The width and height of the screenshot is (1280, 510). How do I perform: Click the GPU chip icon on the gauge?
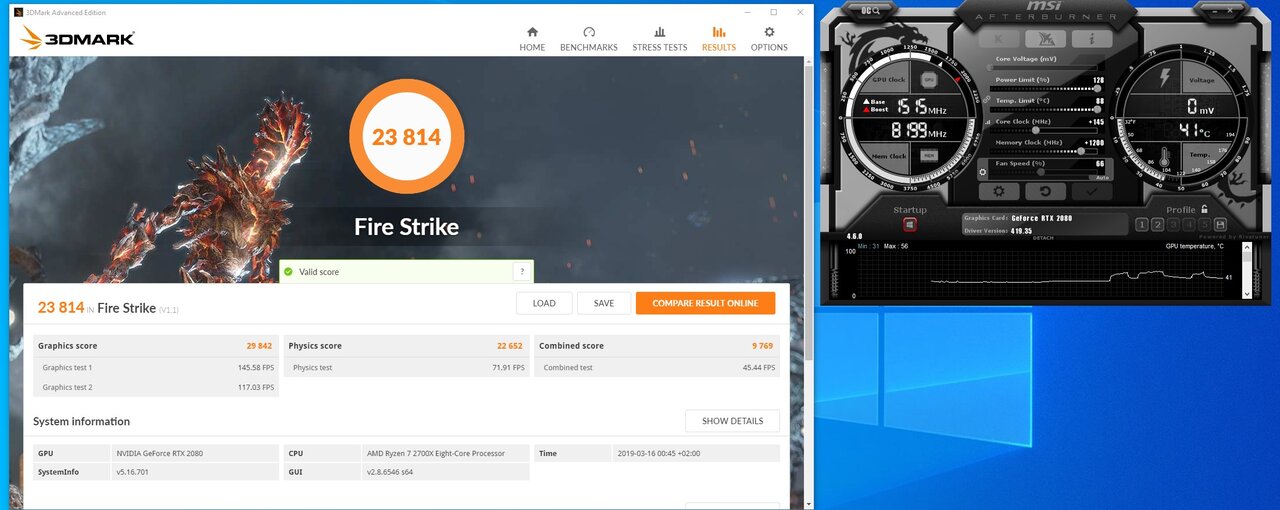[928, 79]
